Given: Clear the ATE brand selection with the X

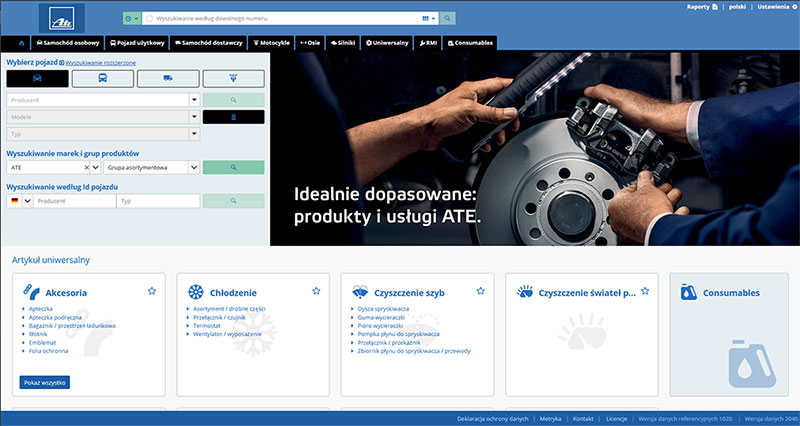Looking at the screenshot, I should pos(86,167).
